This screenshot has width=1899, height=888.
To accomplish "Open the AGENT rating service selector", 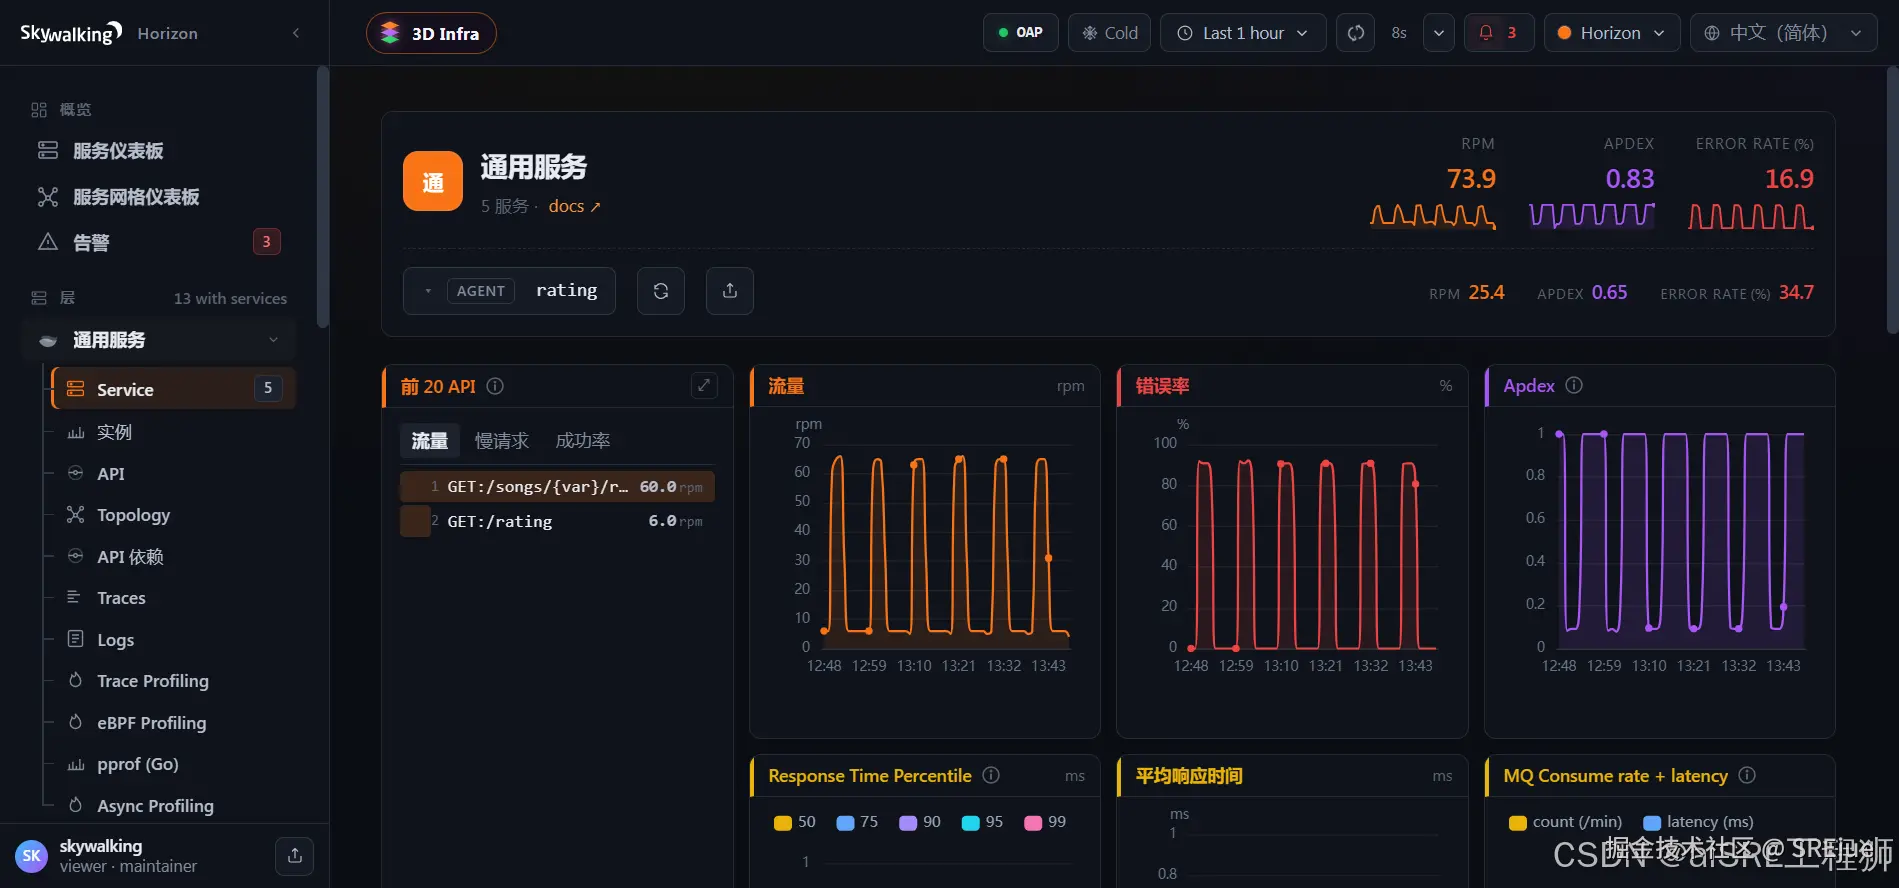I will point(509,291).
